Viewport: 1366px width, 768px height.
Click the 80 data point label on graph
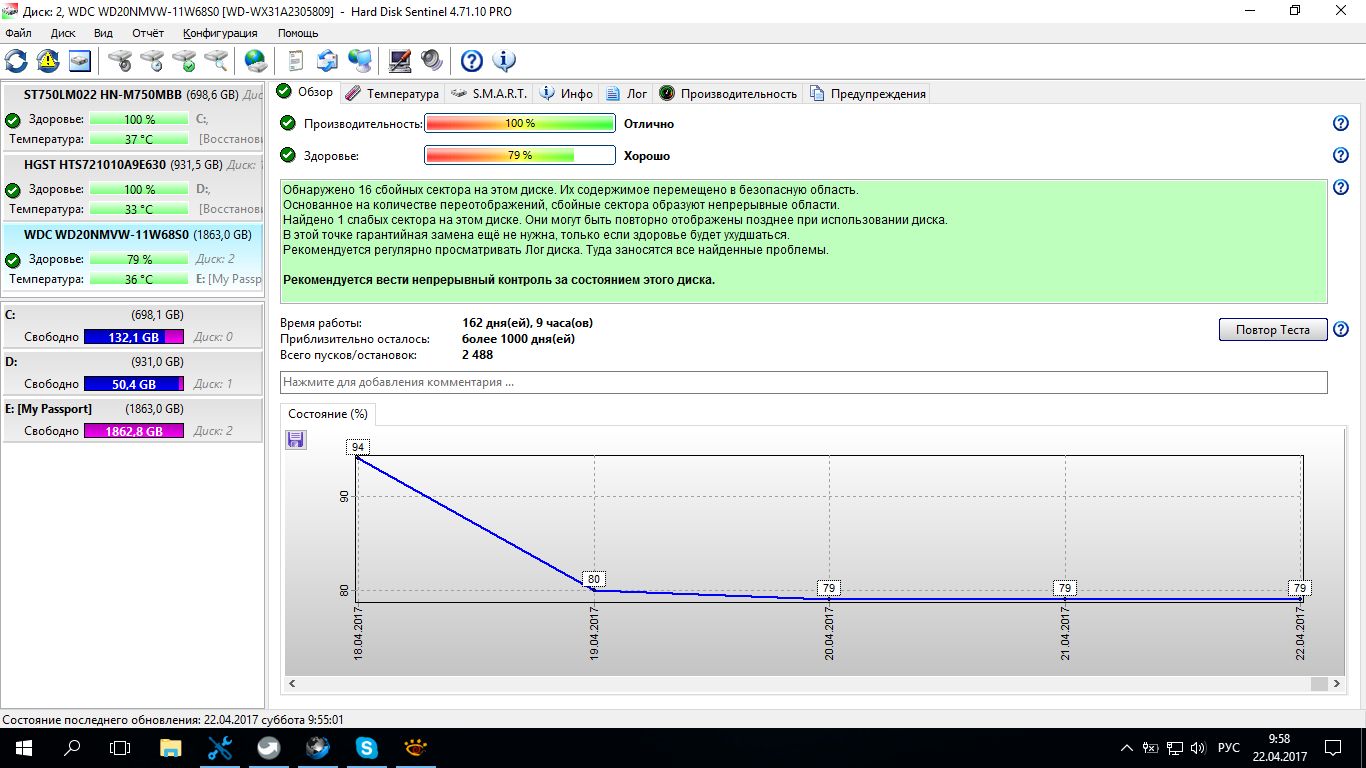pos(594,579)
